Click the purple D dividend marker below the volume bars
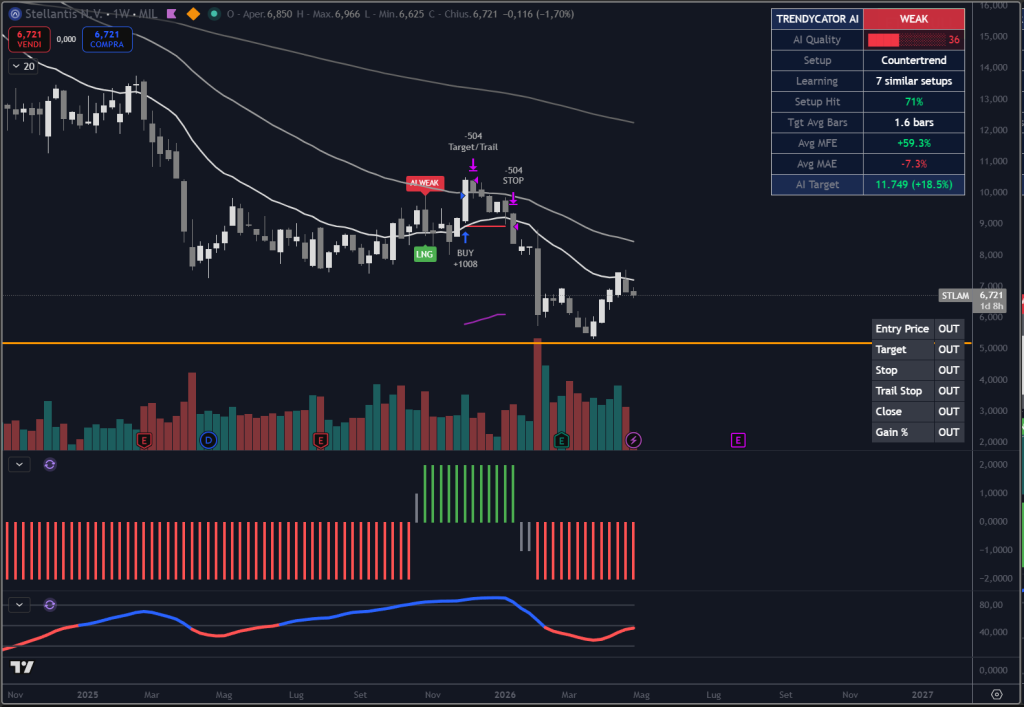Image resolution: width=1024 pixels, height=707 pixels. point(208,440)
